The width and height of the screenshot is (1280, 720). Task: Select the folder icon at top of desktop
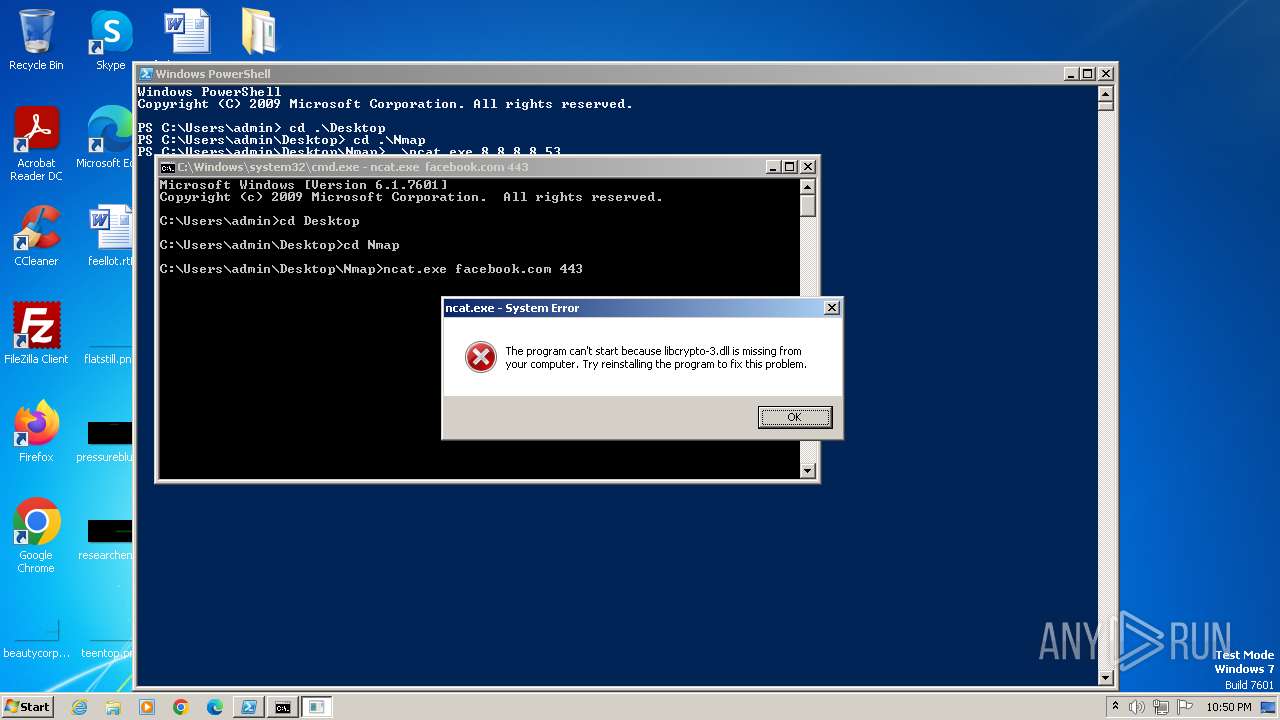pos(259,31)
